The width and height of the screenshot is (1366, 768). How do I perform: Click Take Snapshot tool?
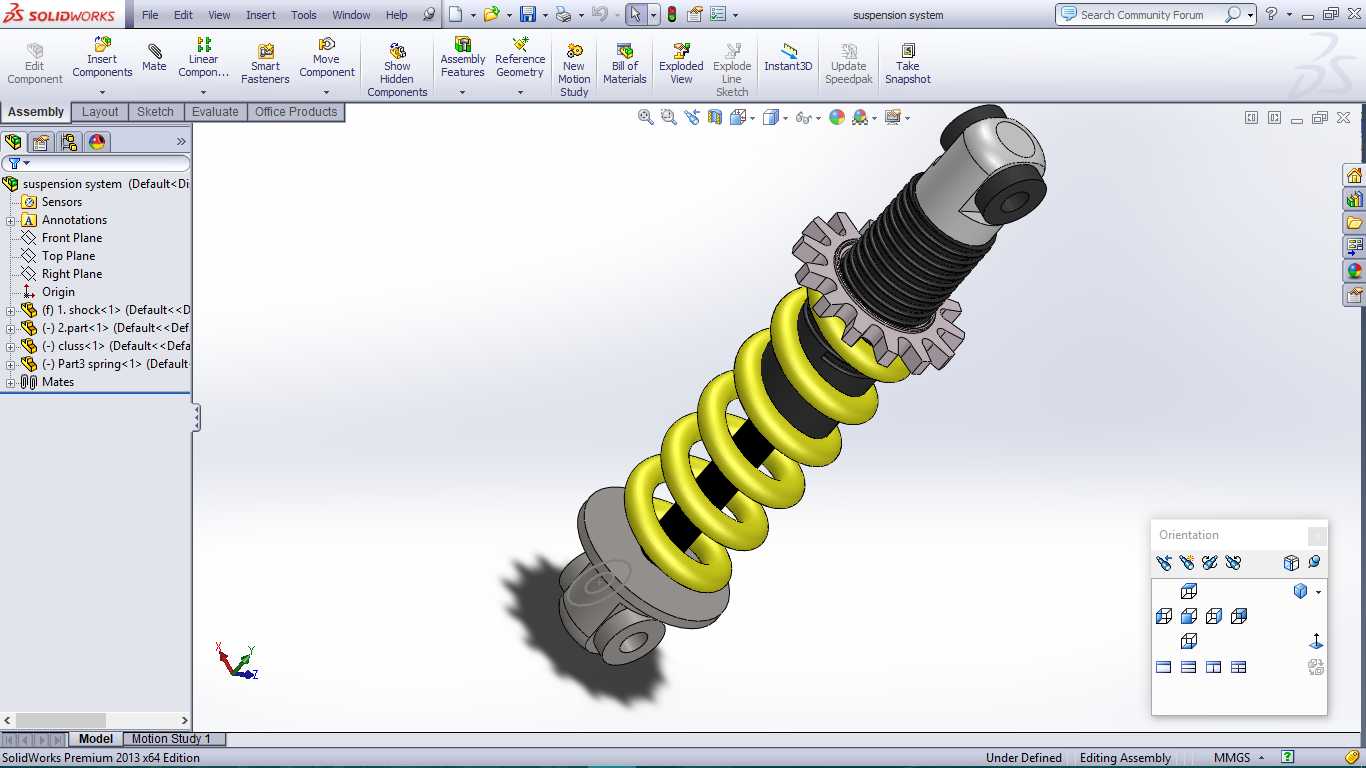(x=907, y=64)
